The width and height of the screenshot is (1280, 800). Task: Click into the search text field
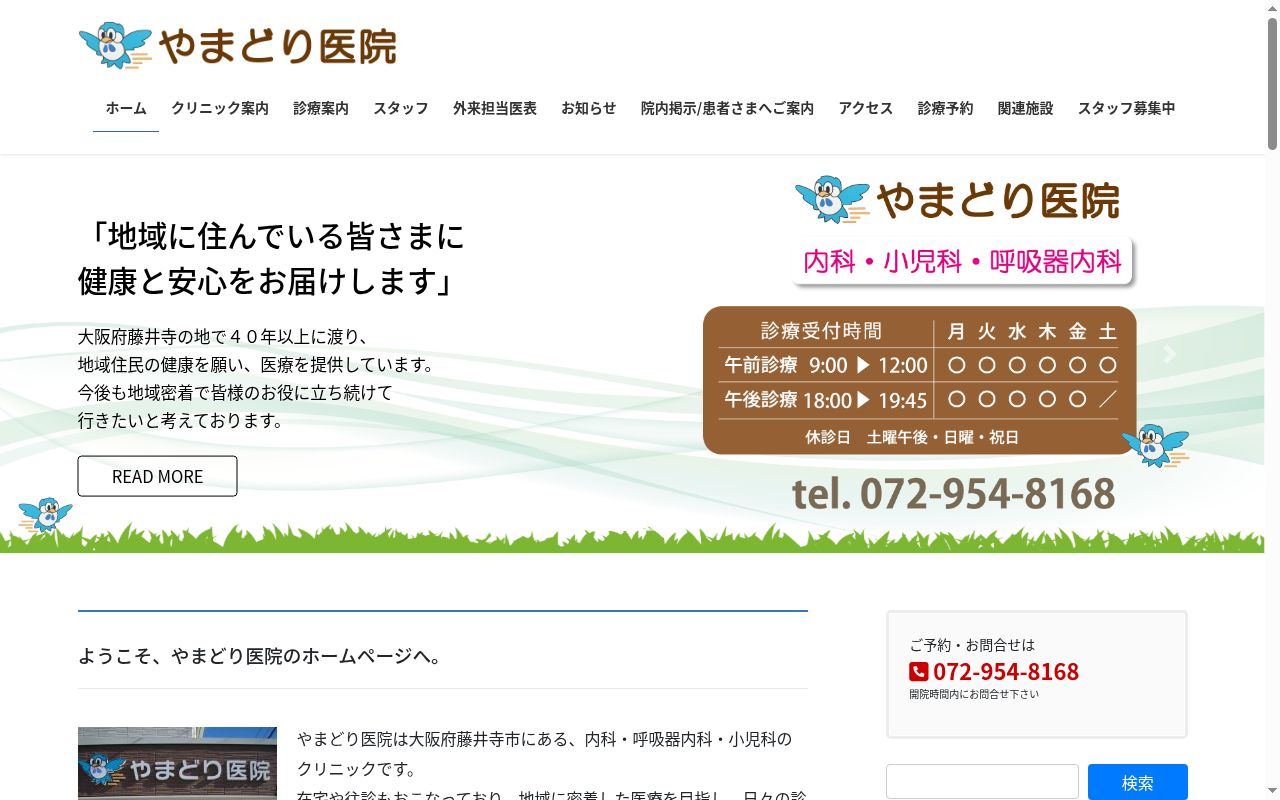pos(982,783)
